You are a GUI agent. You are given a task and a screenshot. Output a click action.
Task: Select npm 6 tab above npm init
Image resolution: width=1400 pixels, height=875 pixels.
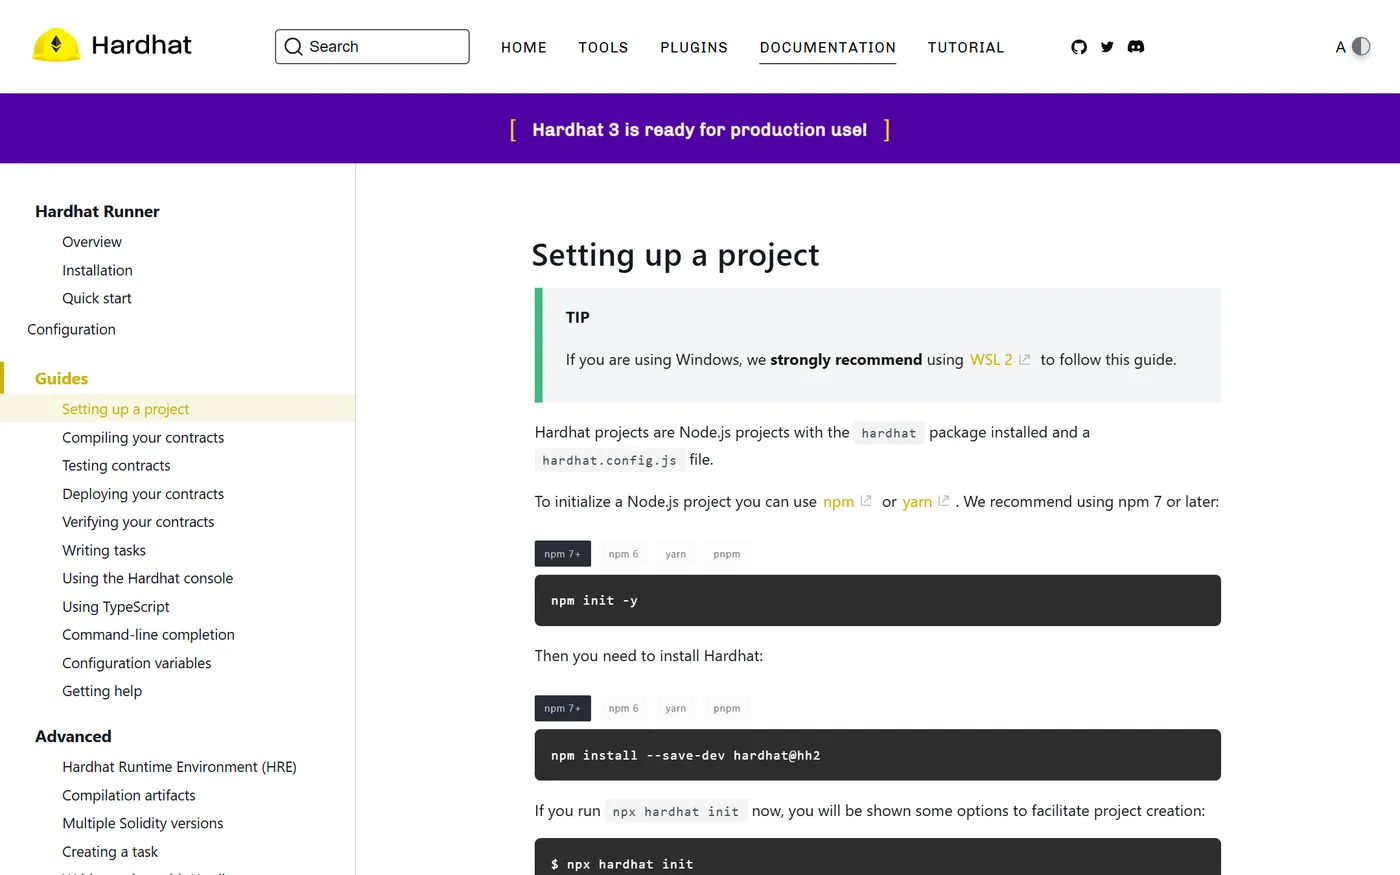[623, 554]
